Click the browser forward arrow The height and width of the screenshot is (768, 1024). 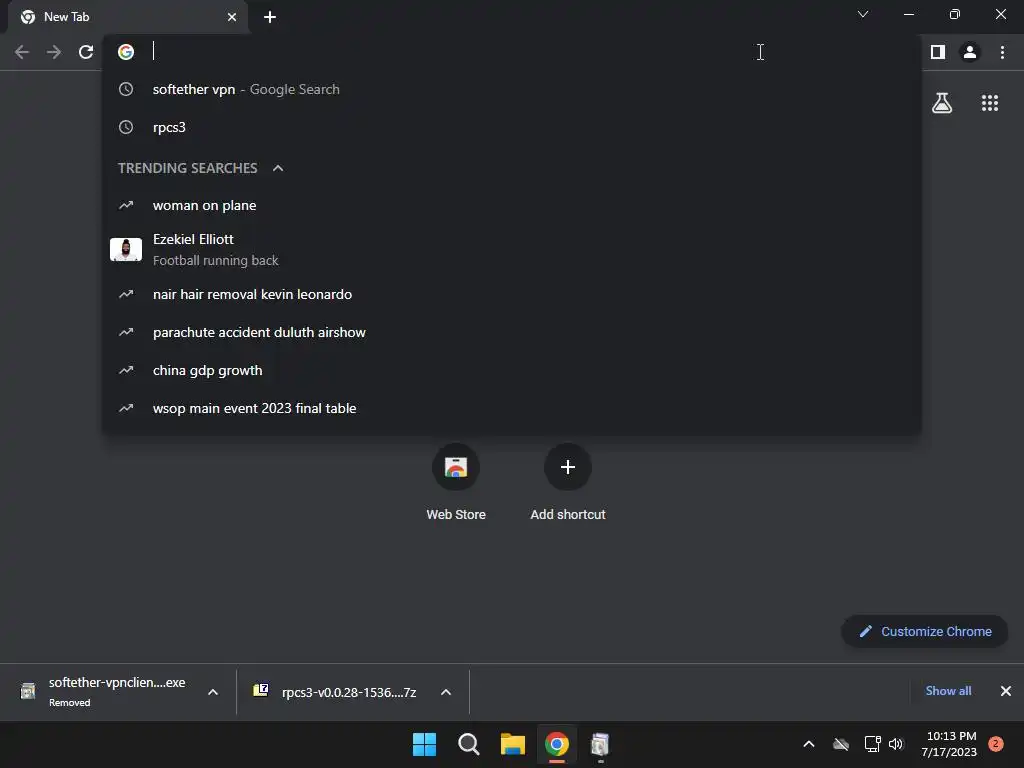[x=54, y=52]
